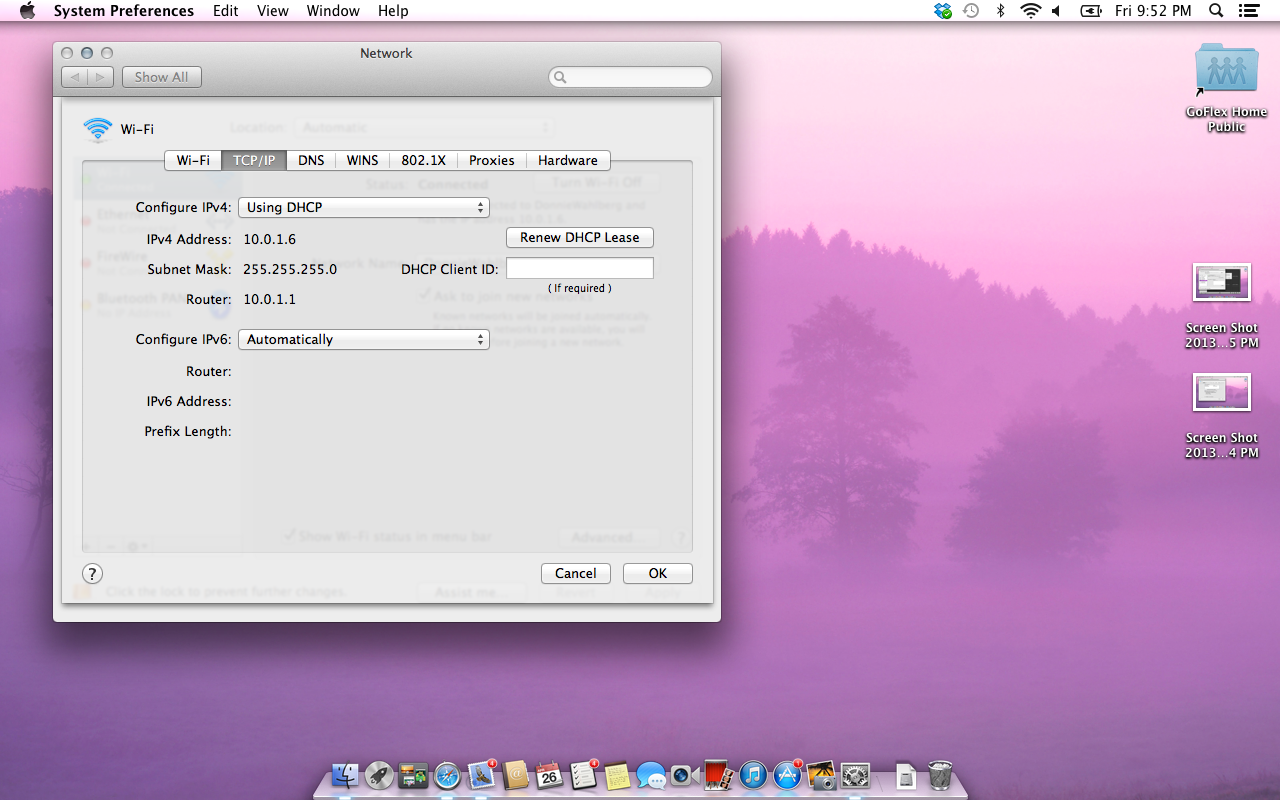Open the Hardware tab

[x=567, y=160]
